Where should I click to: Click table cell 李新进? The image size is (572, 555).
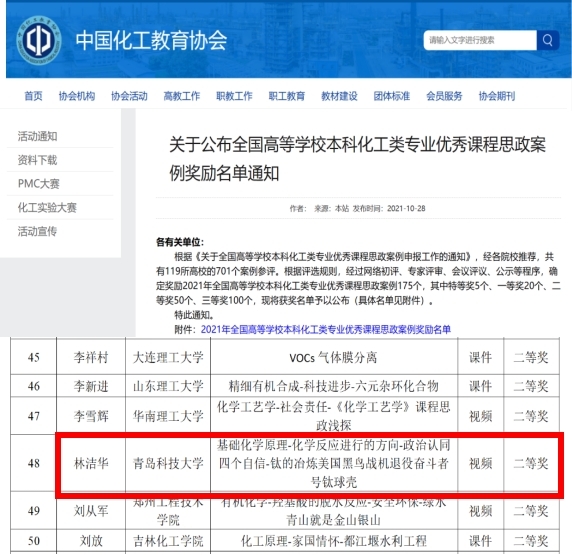tap(91, 386)
